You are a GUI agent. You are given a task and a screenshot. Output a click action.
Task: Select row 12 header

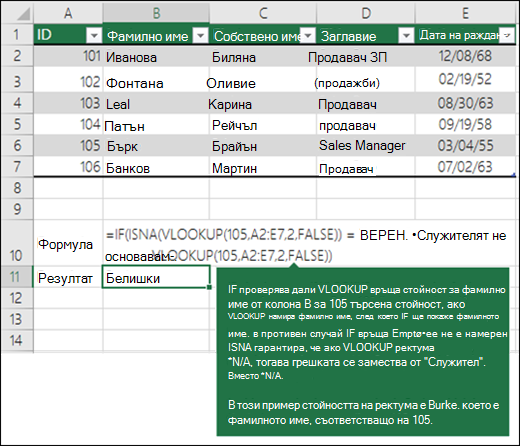17,298
